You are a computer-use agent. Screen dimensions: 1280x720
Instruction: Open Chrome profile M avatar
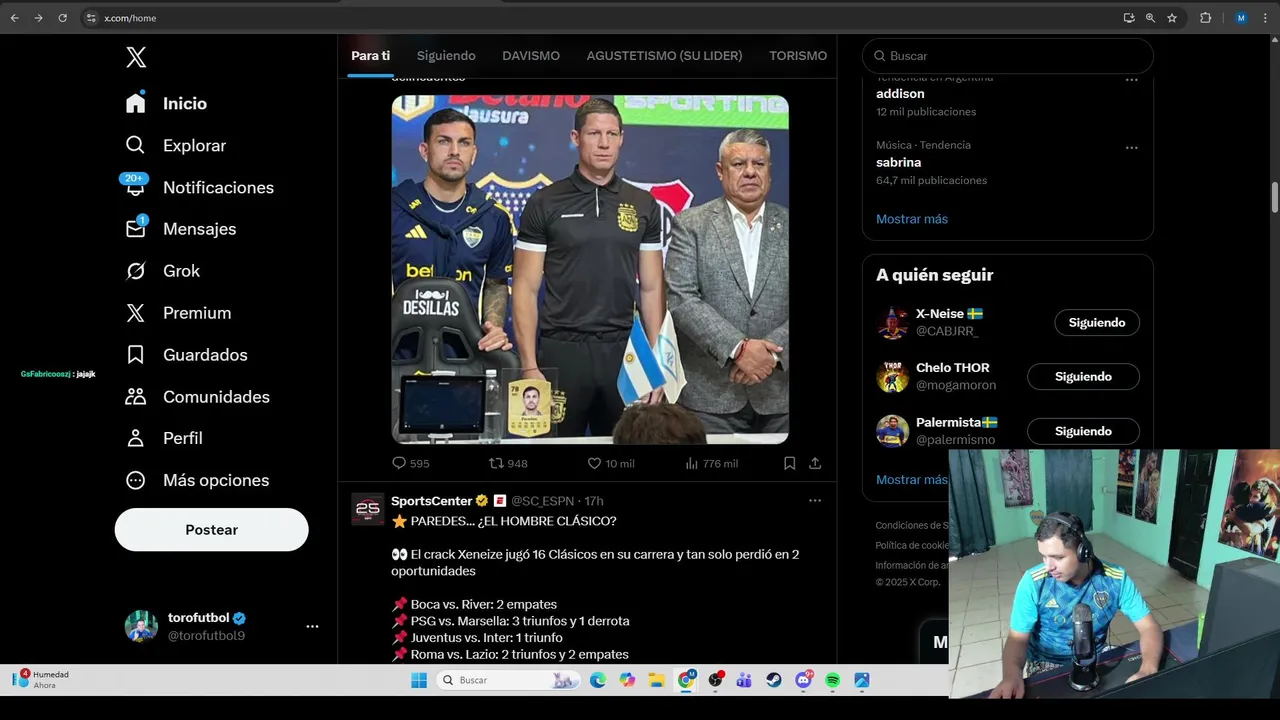[1241, 18]
